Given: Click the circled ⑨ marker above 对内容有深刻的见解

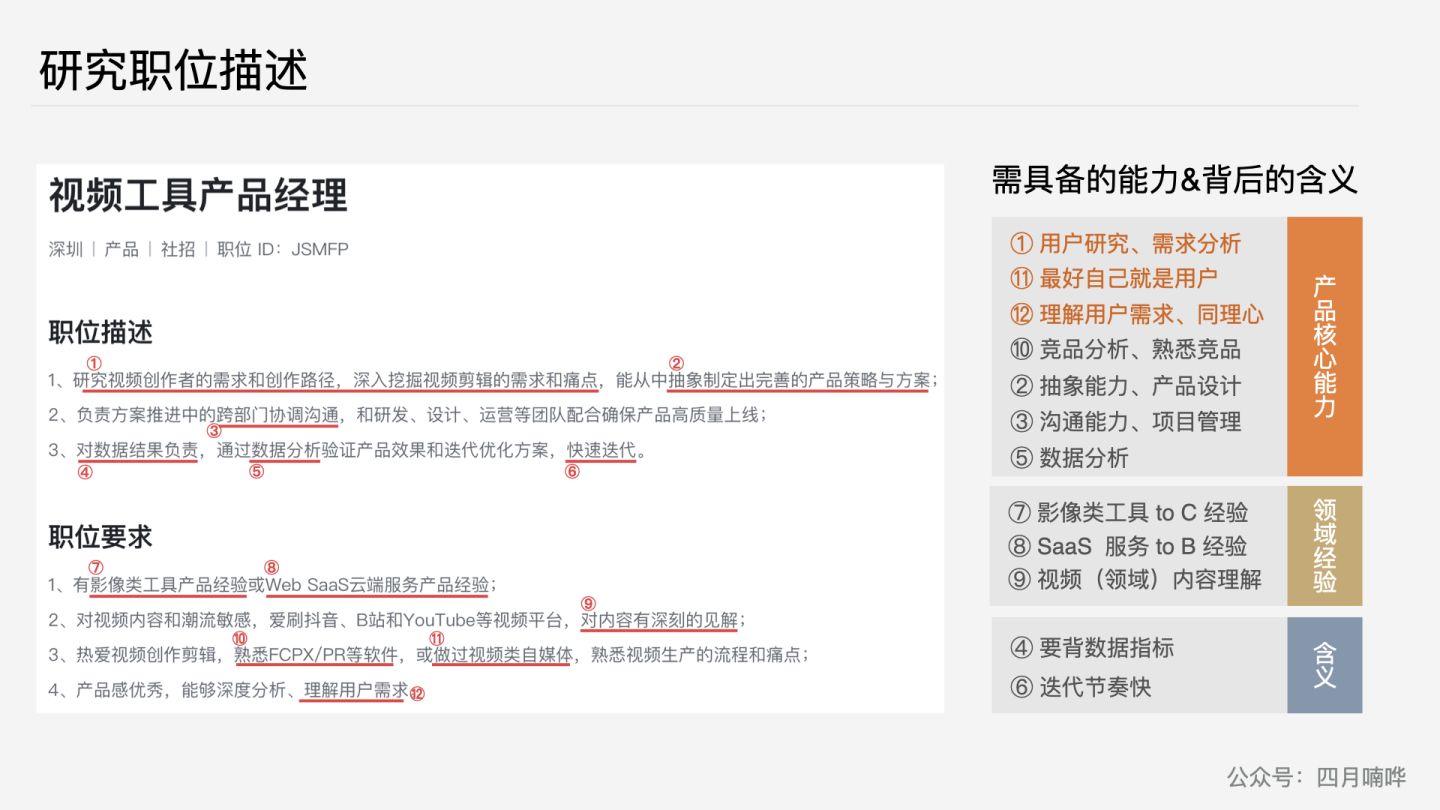Looking at the screenshot, I should [x=588, y=603].
